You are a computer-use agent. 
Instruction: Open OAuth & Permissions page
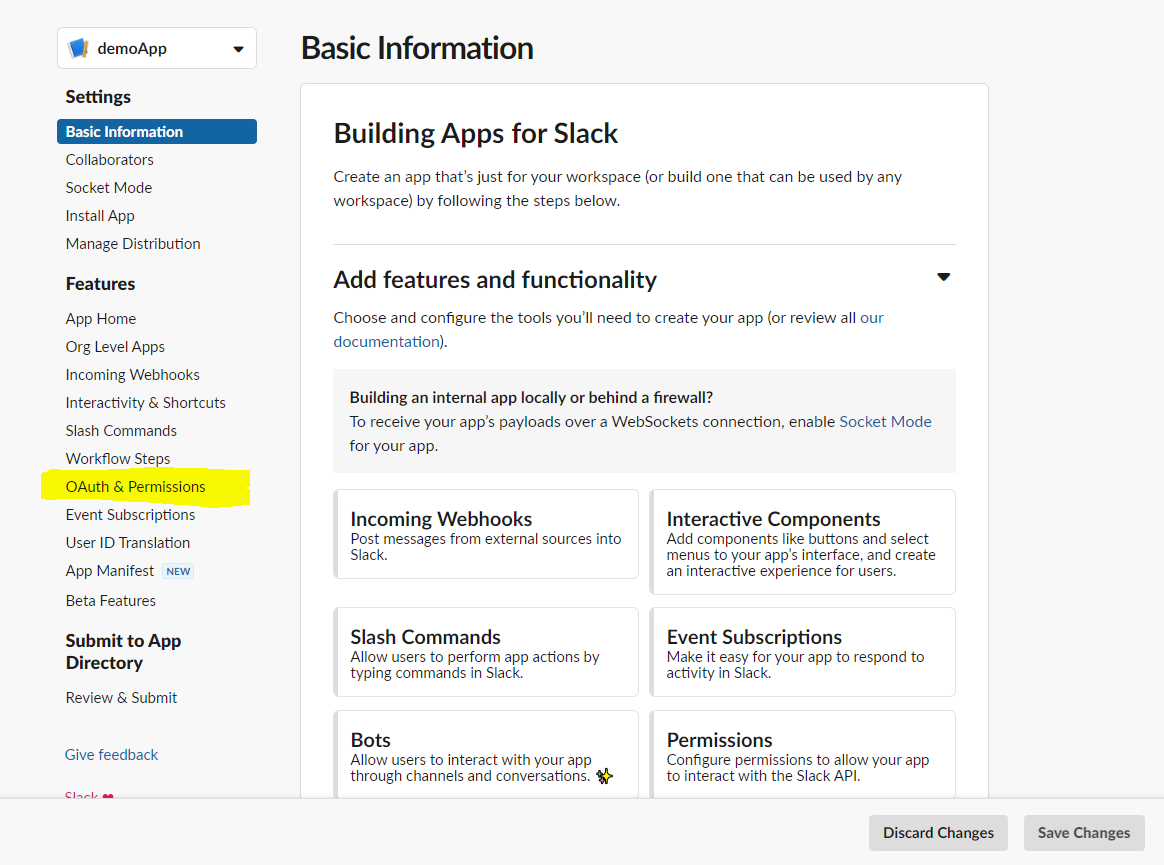(x=135, y=487)
